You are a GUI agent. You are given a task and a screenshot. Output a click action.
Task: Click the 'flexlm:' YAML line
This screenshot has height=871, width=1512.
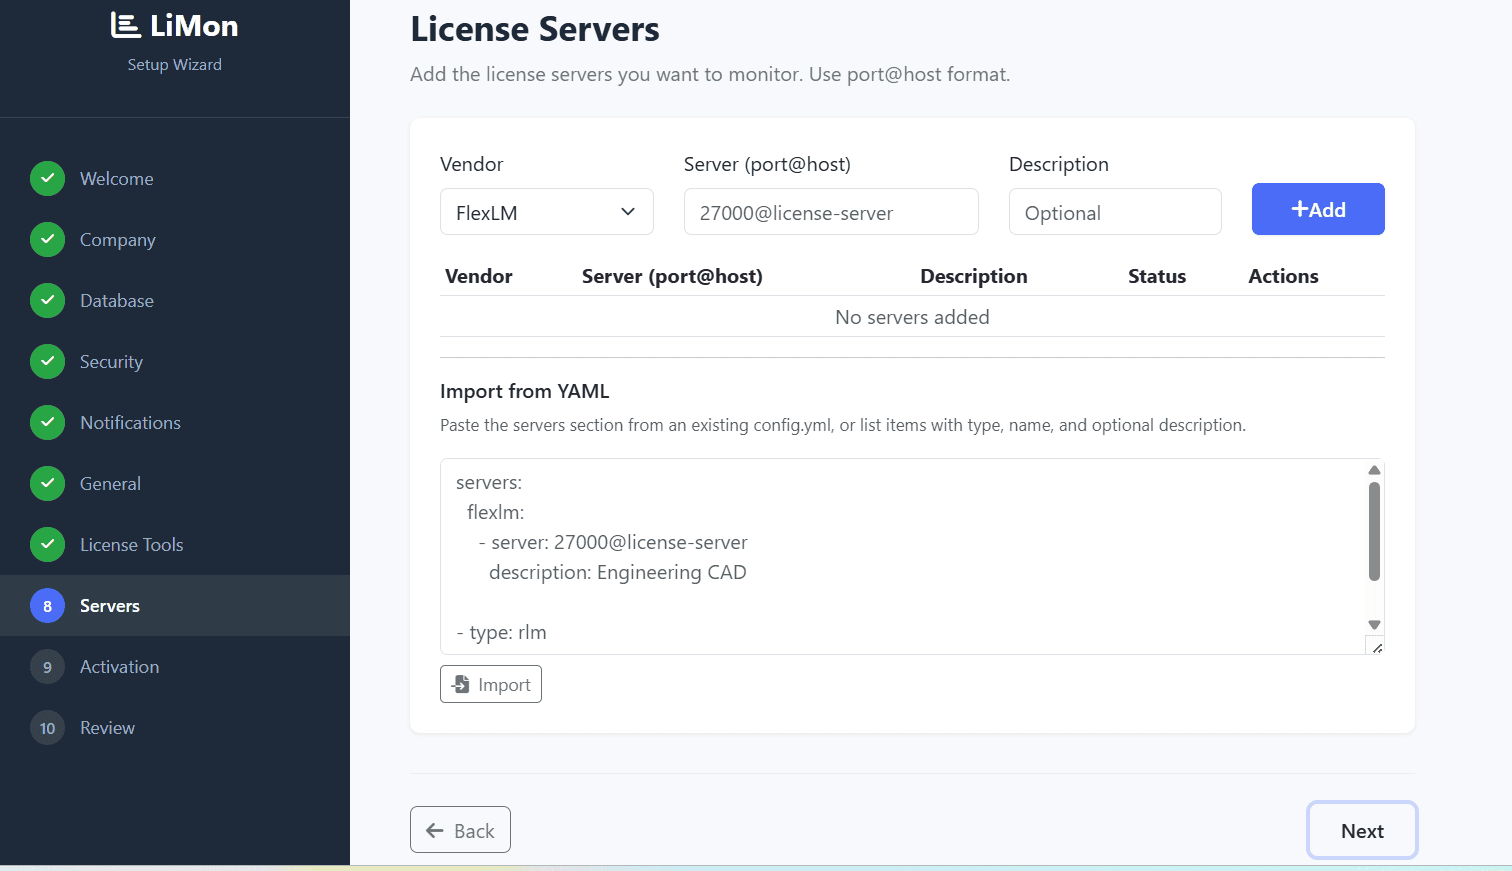[495, 512]
